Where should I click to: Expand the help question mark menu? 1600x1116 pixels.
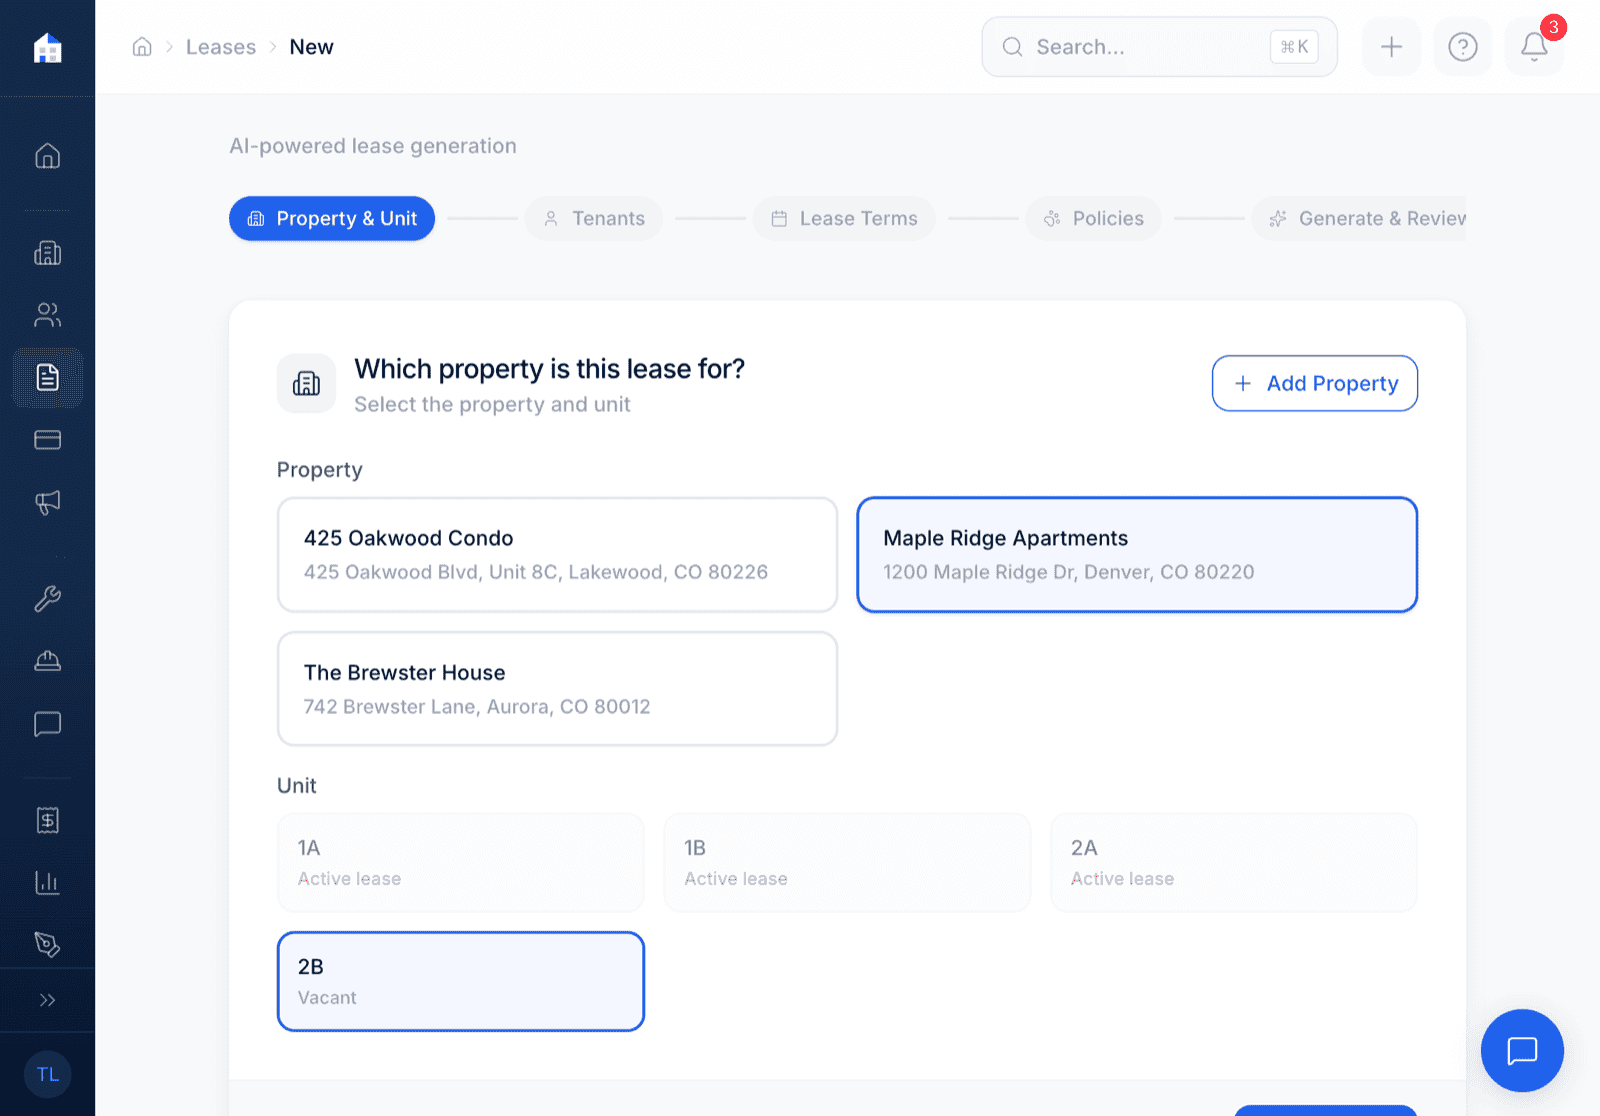click(x=1462, y=46)
